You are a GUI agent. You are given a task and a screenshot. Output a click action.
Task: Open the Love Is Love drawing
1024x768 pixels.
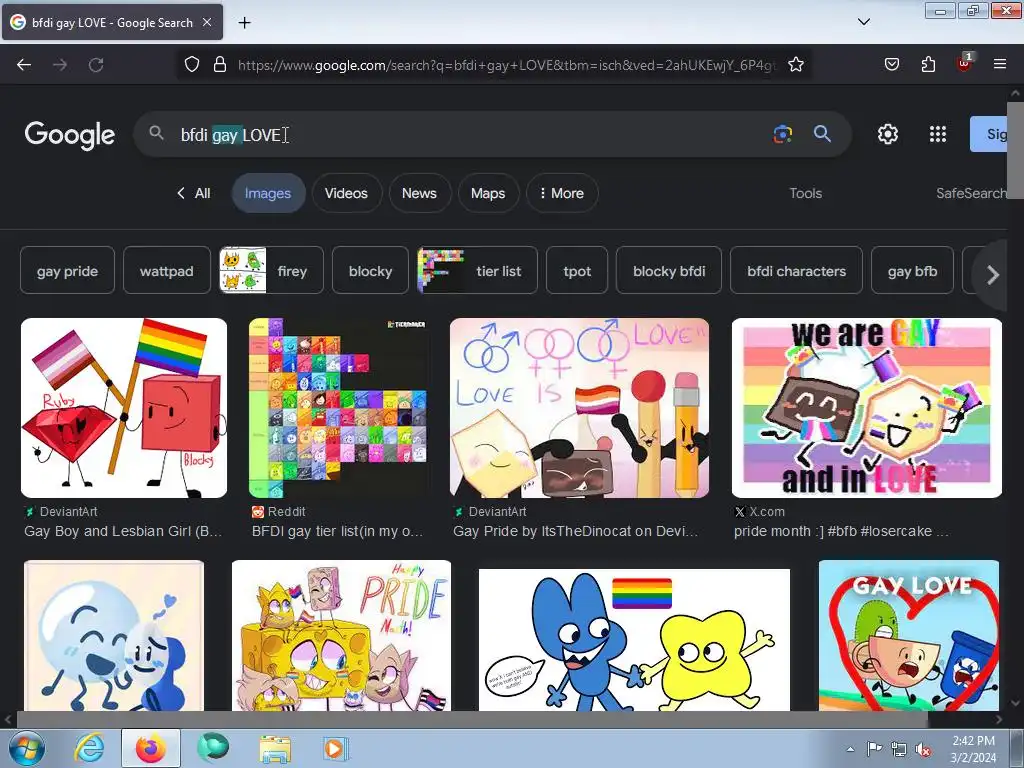pyautogui.click(x=579, y=408)
